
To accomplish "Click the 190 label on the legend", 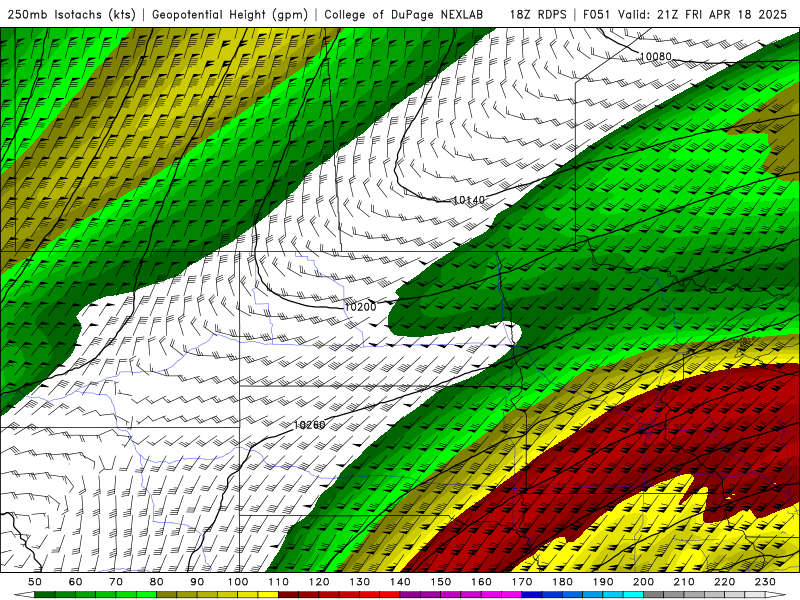I will click(x=604, y=582).
